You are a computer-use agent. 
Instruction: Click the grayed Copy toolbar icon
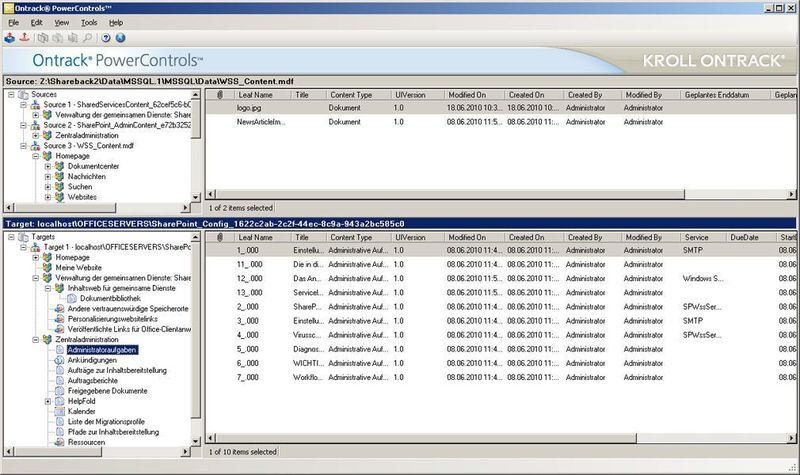click(x=43, y=38)
